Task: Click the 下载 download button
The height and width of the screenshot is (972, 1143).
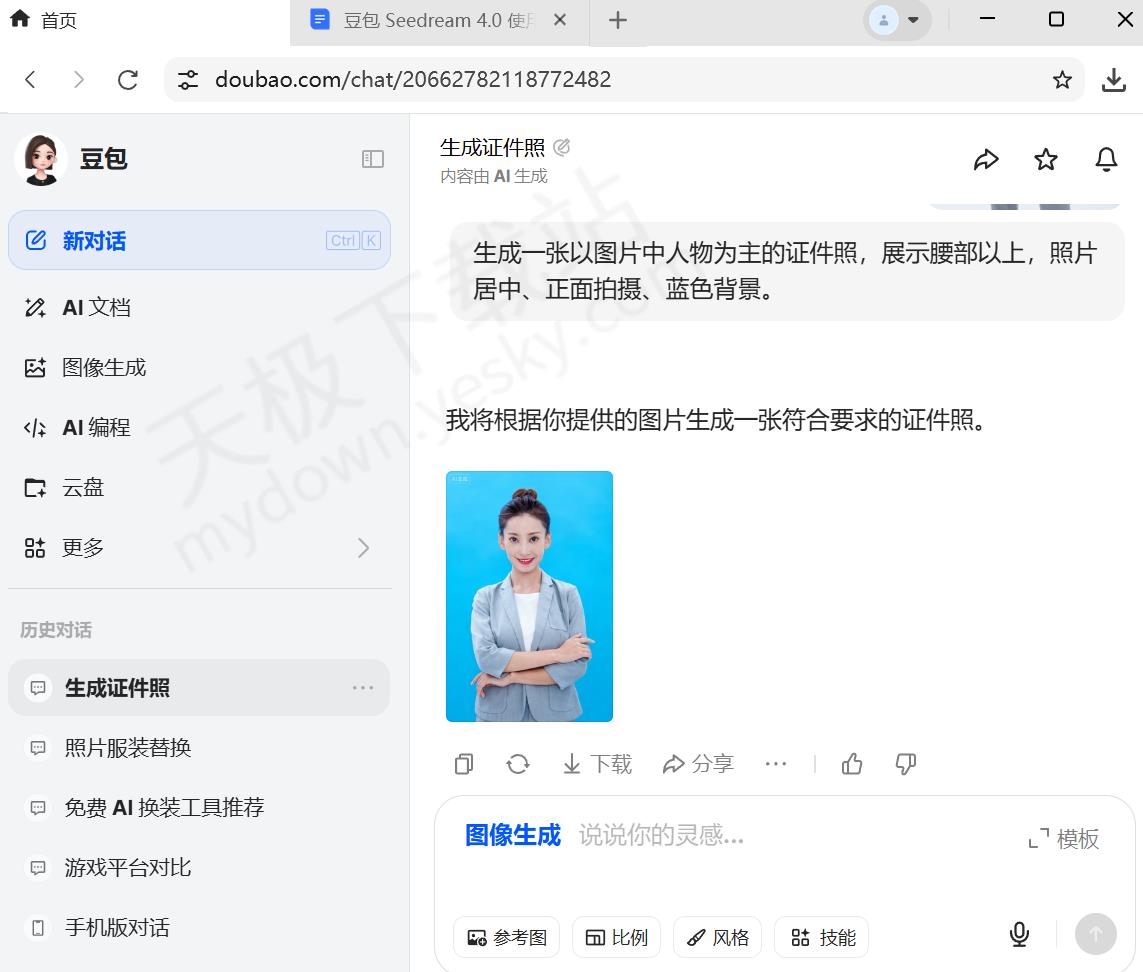Action: pyautogui.click(x=597, y=764)
